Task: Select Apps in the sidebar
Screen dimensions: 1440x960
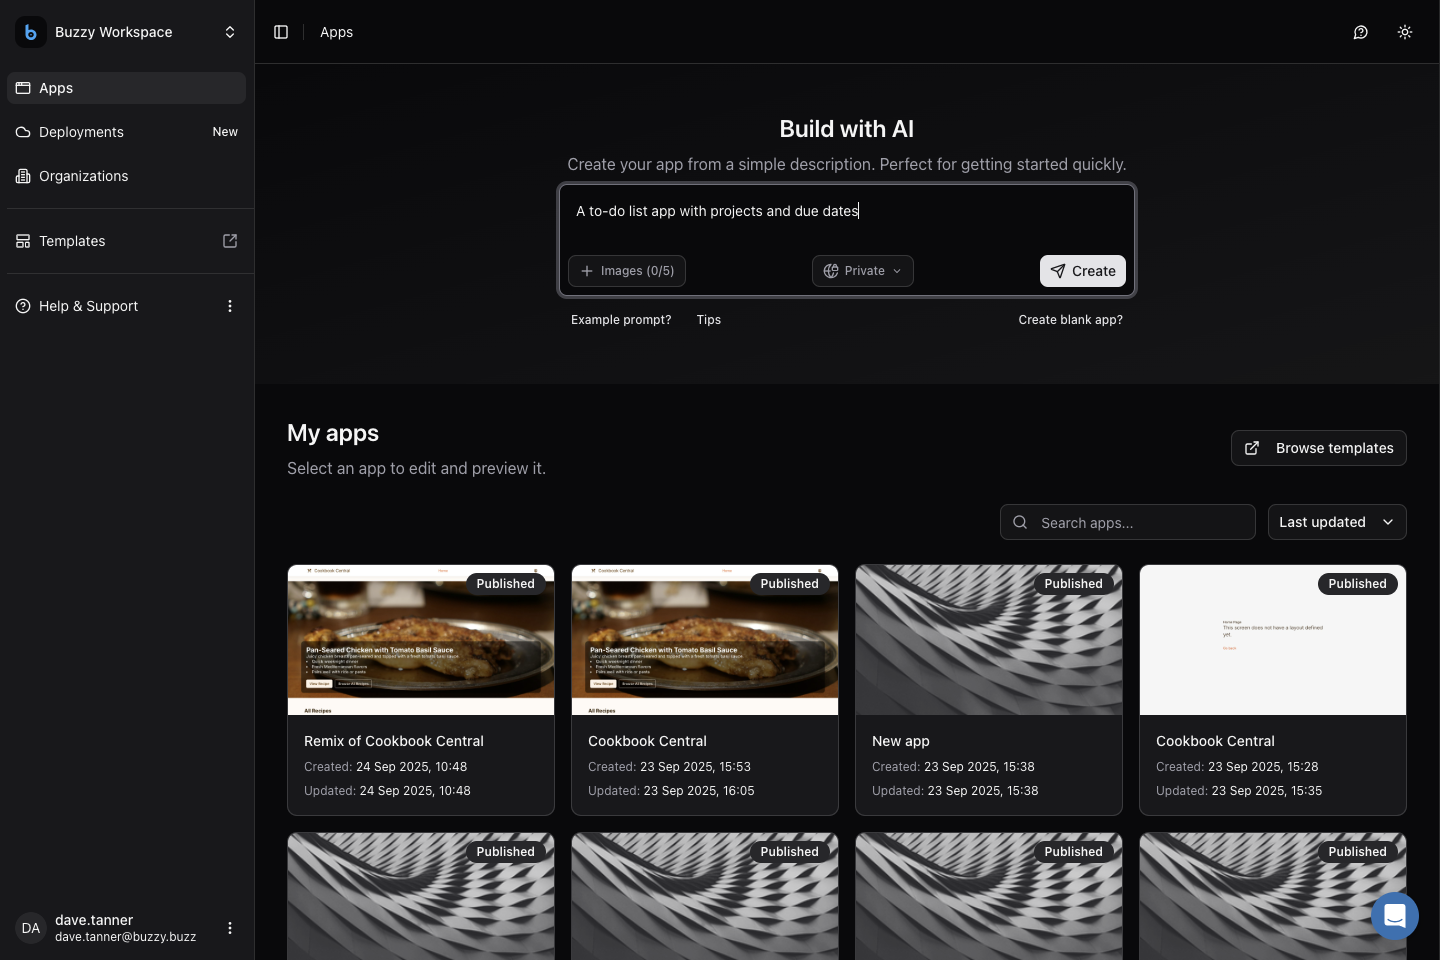Action: tap(56, 88)
